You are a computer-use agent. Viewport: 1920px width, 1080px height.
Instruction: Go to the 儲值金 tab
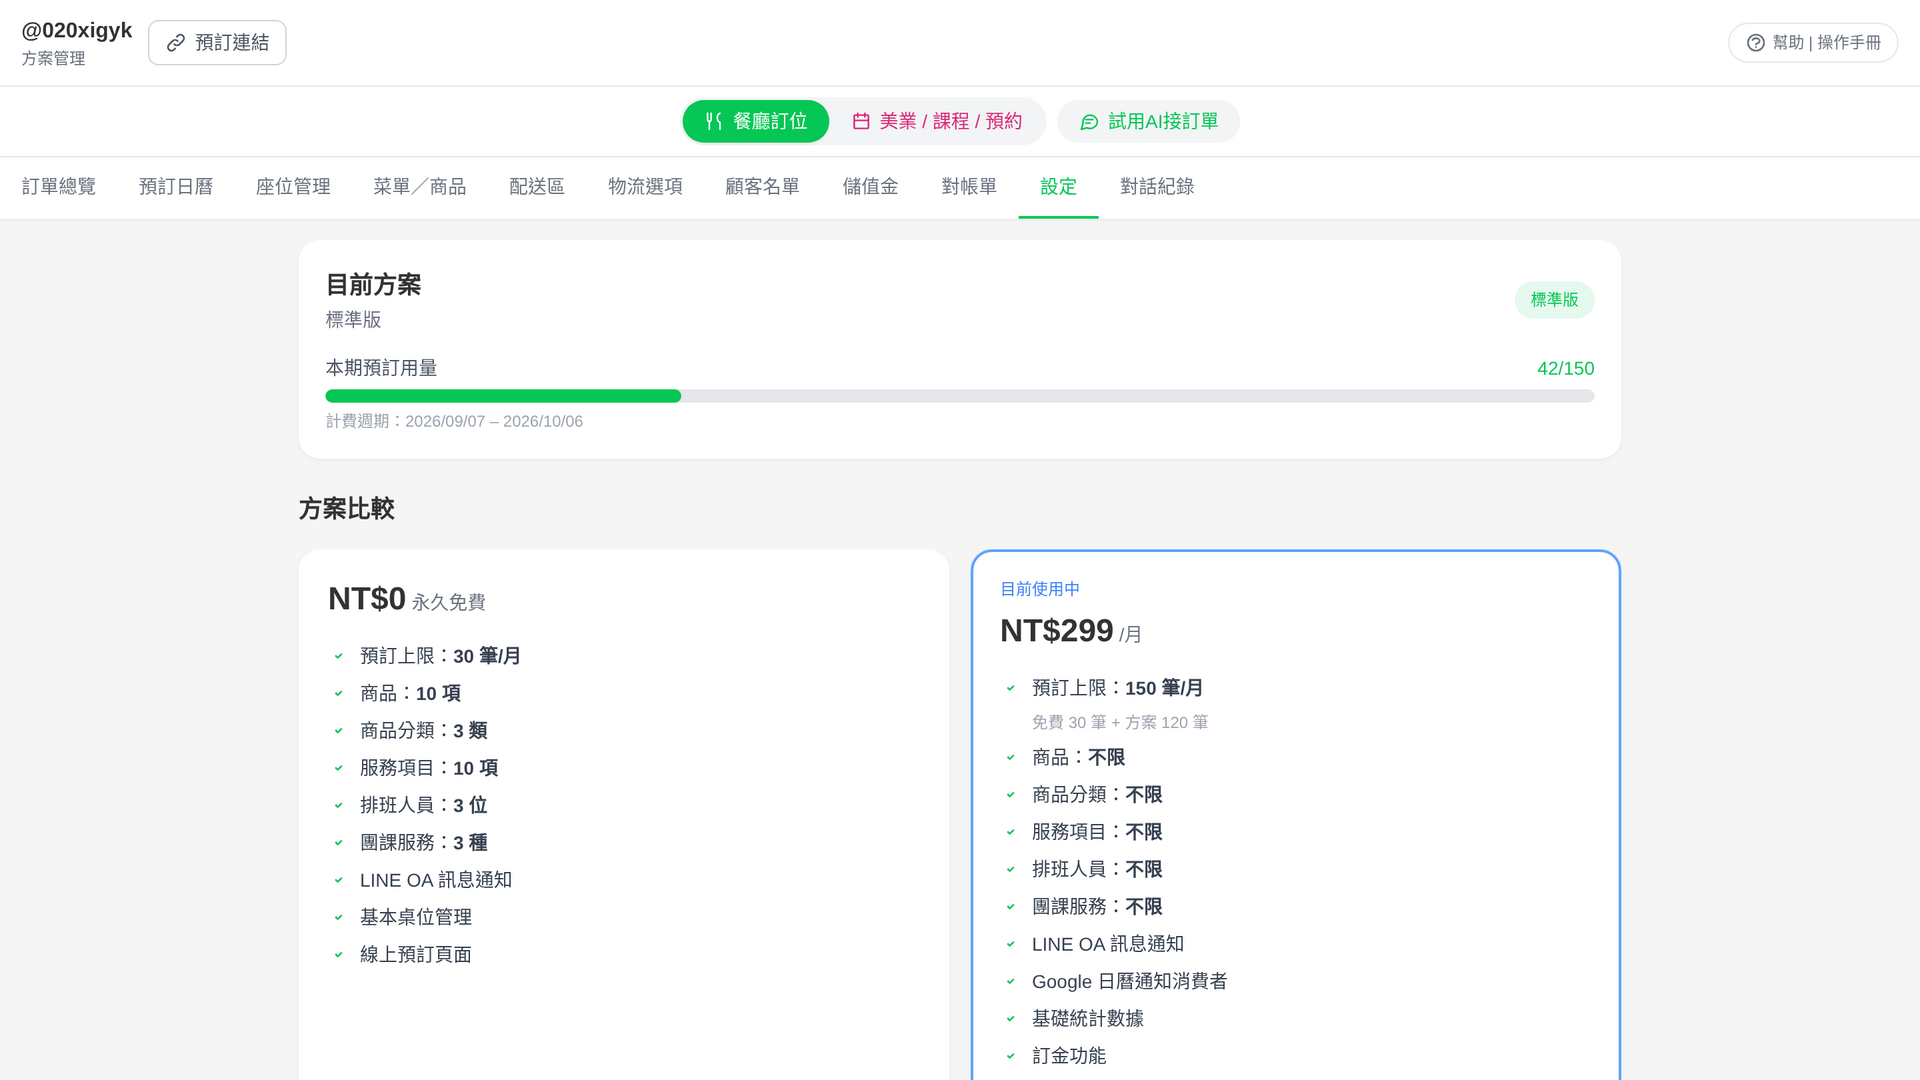click(870, 187)
